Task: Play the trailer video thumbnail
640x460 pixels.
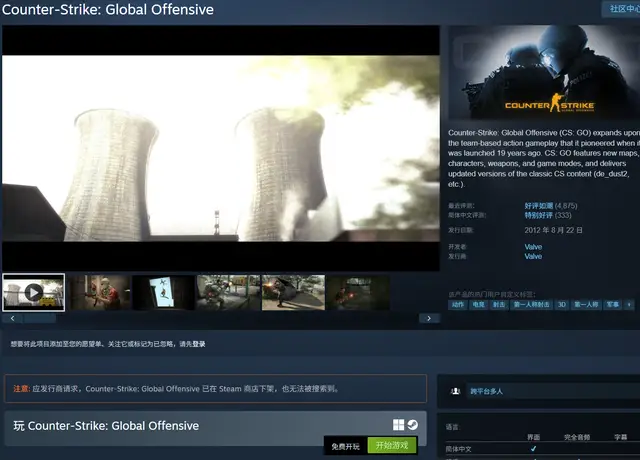Action: [x=33, y=292]
